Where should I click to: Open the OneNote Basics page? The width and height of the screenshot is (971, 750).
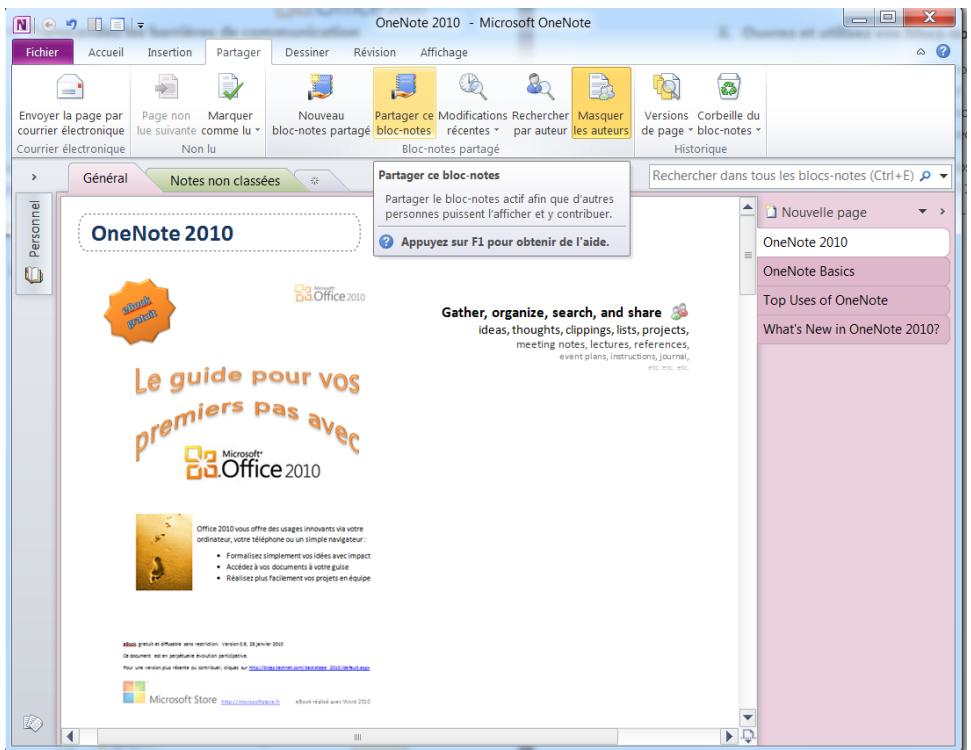(x=853, y=271)
